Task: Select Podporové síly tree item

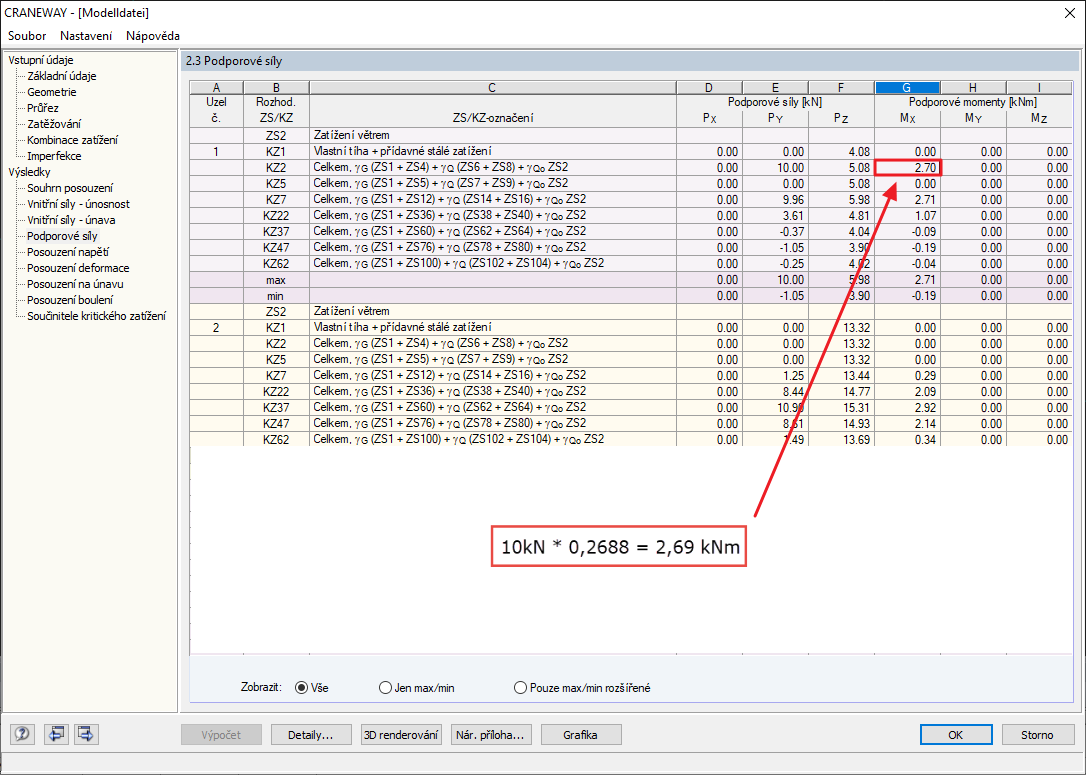Action: pos(62,236)
